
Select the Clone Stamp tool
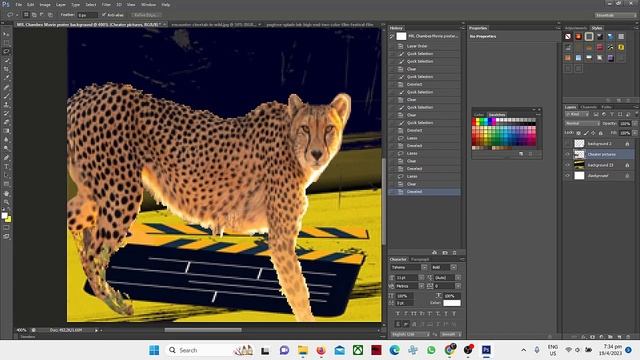(x=6, y=104)
